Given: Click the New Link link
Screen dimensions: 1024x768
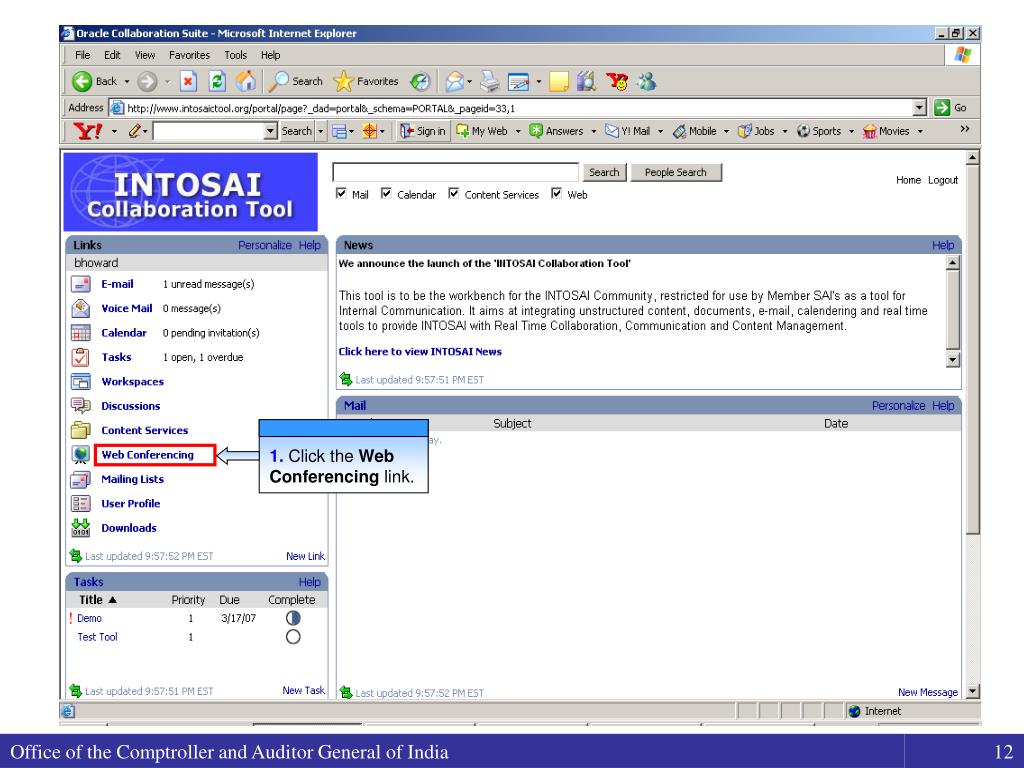Looking at the screenshot, I should point(305,556).
